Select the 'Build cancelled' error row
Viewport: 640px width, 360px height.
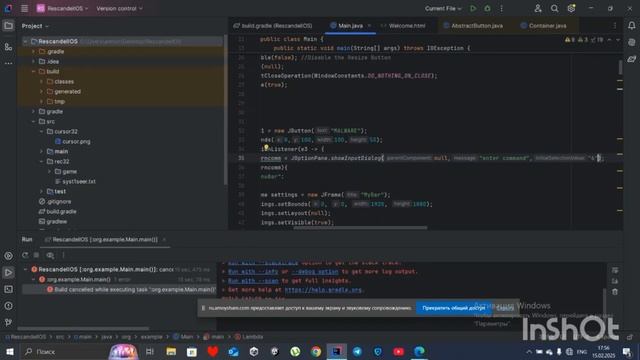point(119,289)
